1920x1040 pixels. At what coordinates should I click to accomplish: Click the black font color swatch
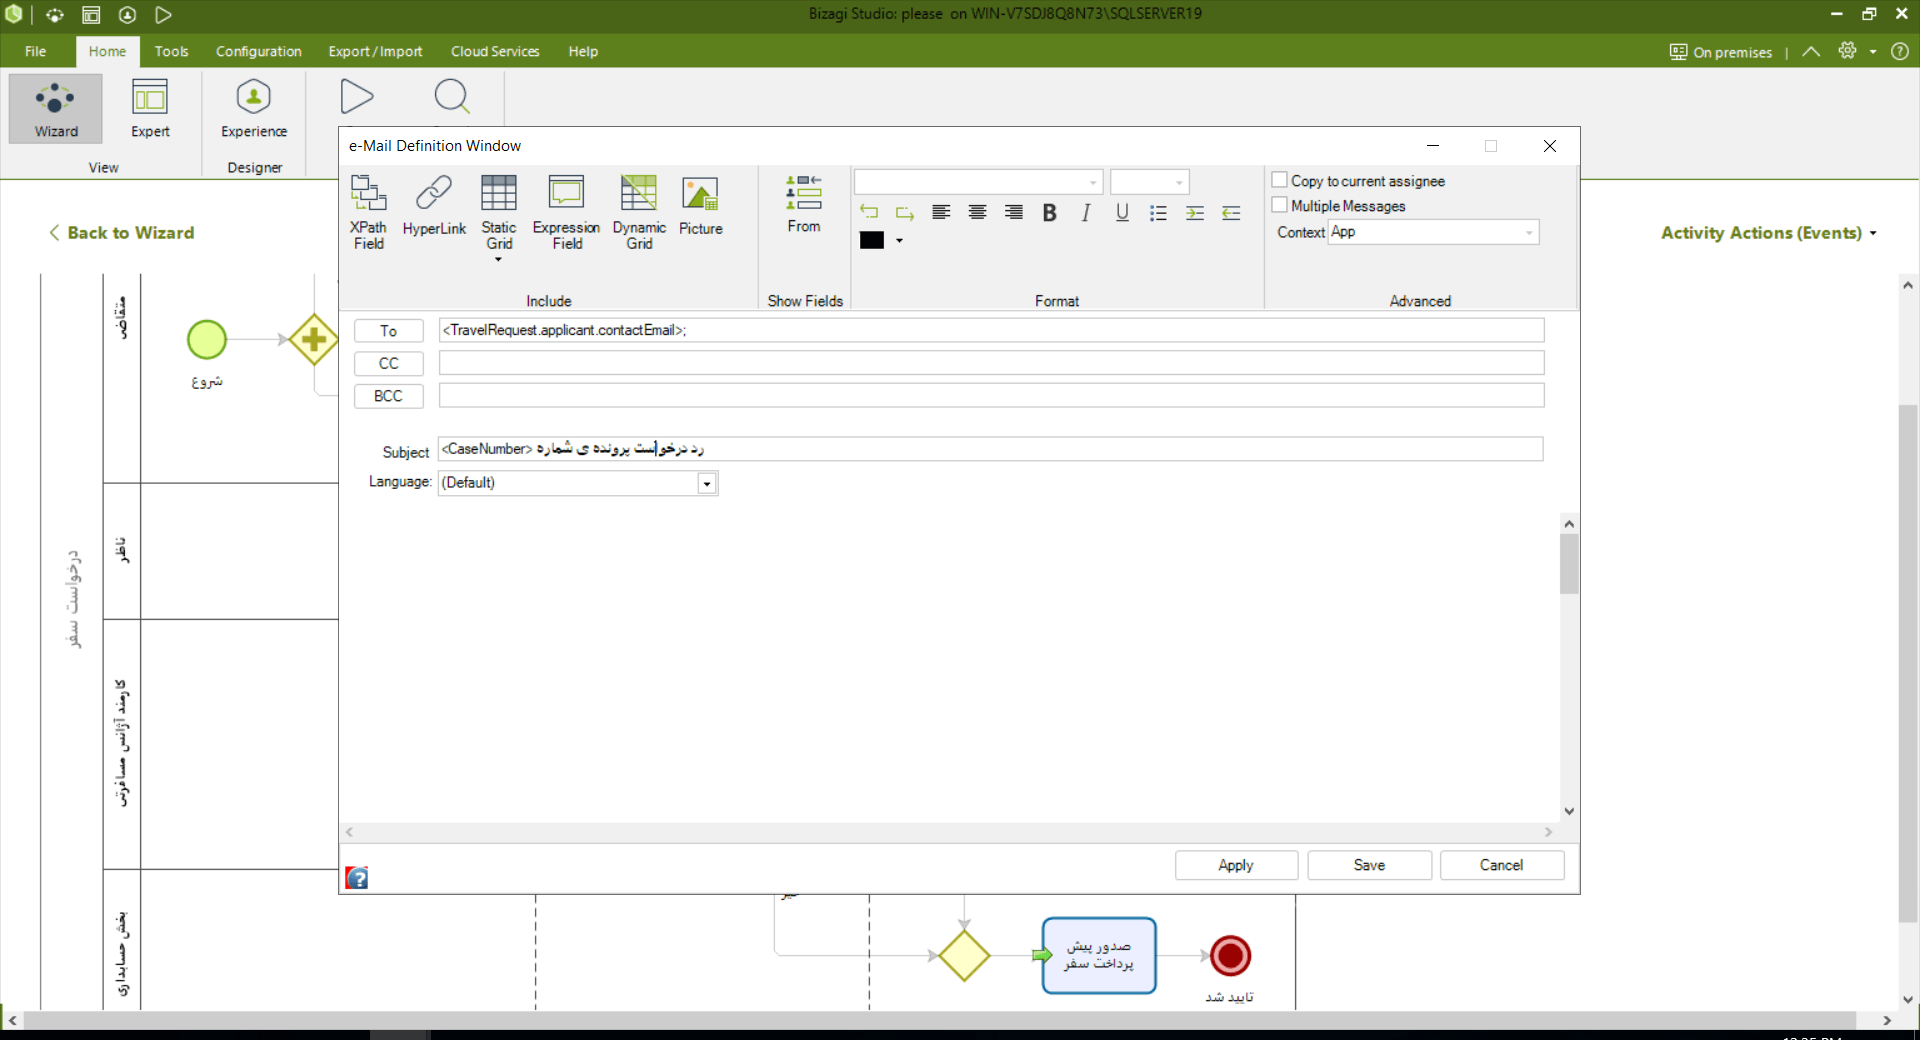[872, 240]
